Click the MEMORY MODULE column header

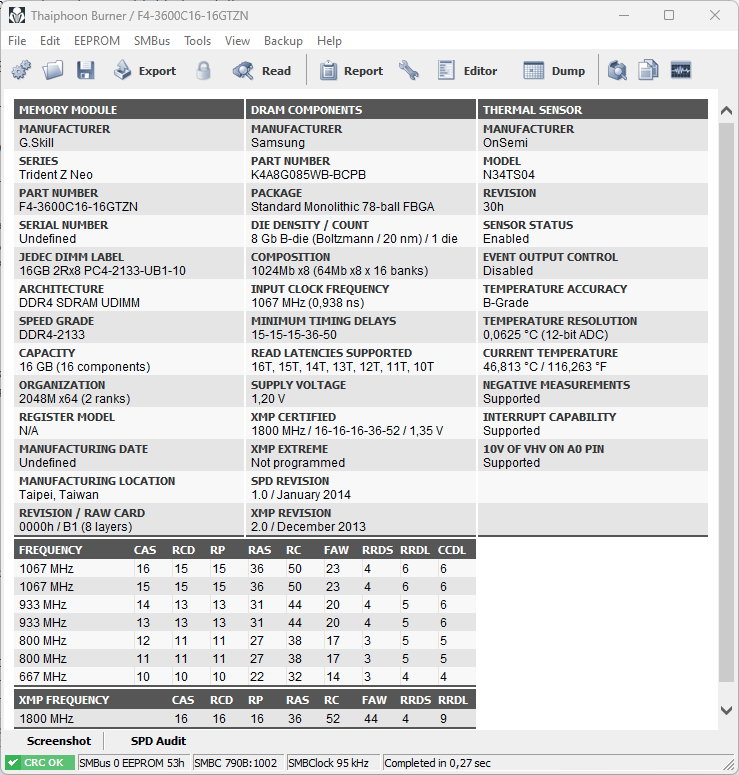pyautogui.click(x=129, y=110)
